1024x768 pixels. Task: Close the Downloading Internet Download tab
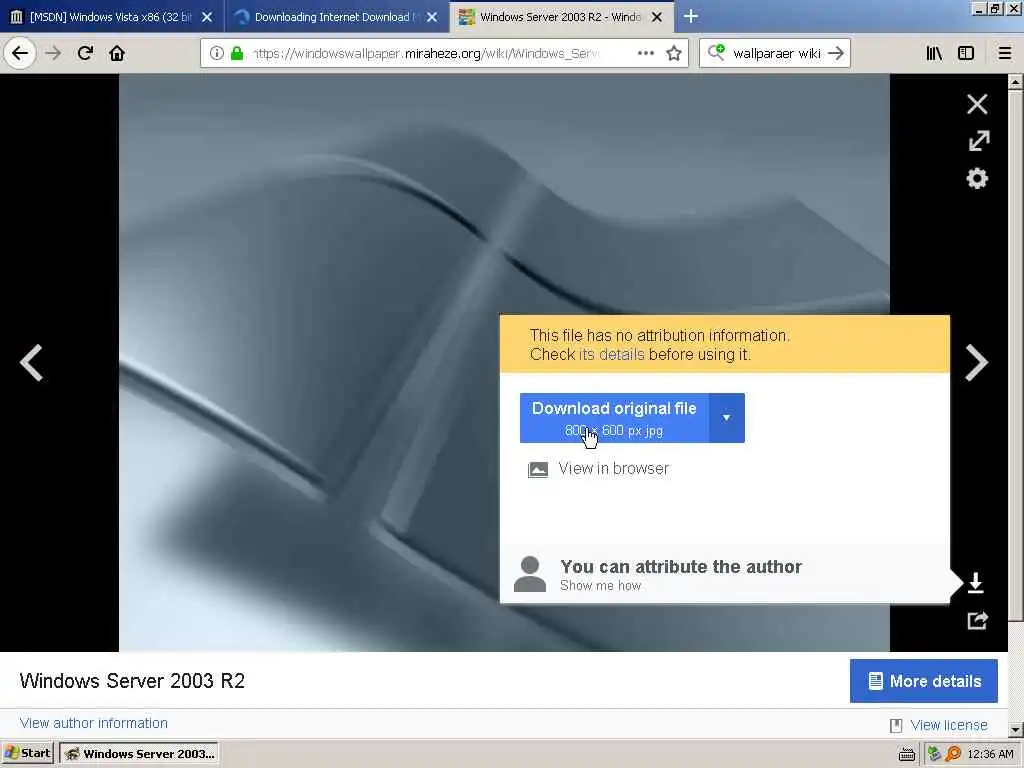(432, 17)
